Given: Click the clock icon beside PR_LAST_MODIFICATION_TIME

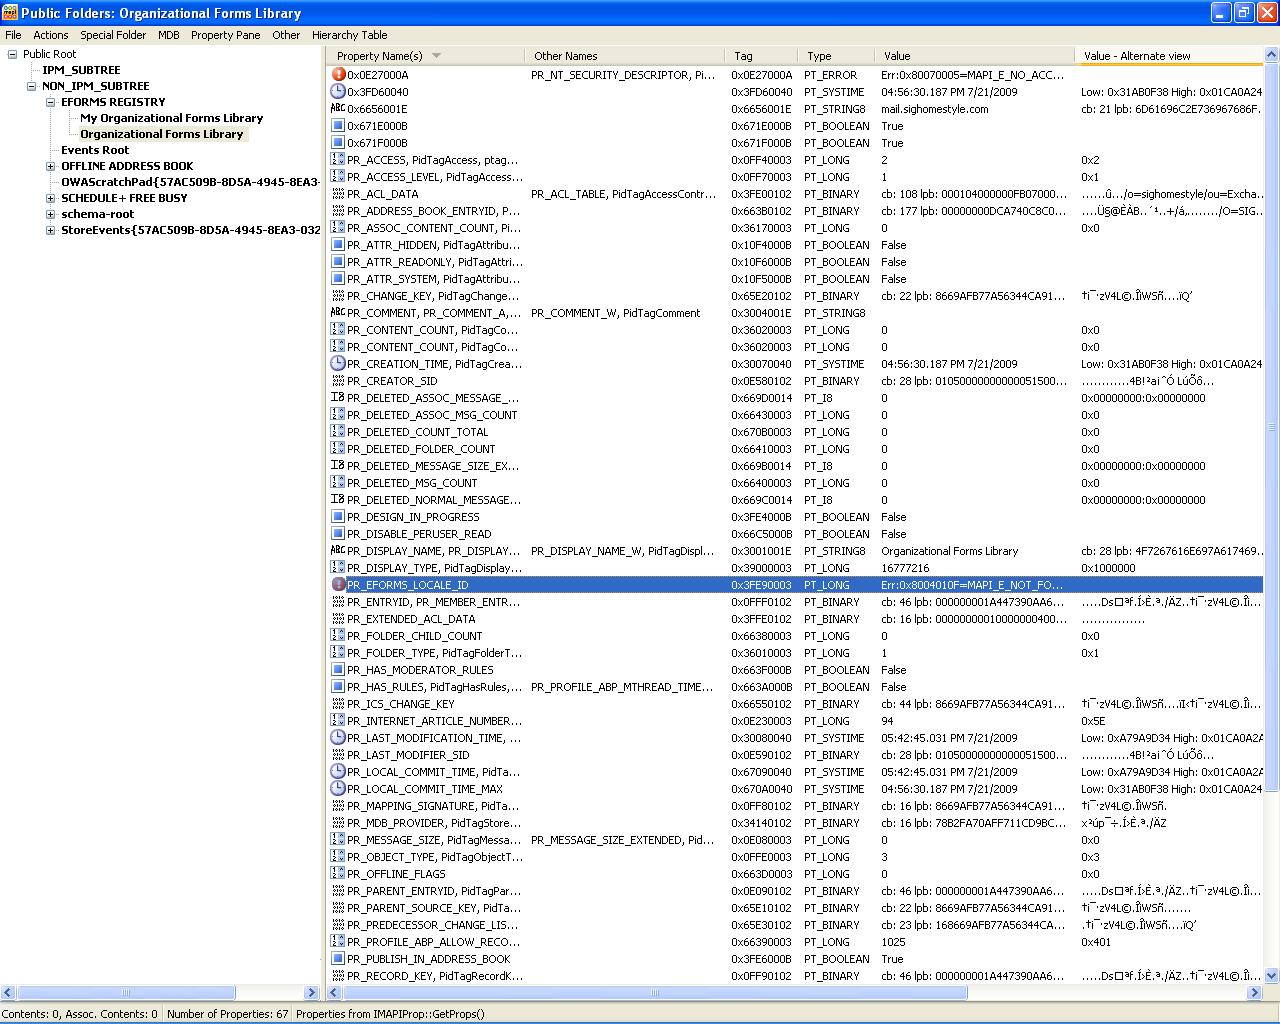Looking at the screenshot, I should point(338,738).
